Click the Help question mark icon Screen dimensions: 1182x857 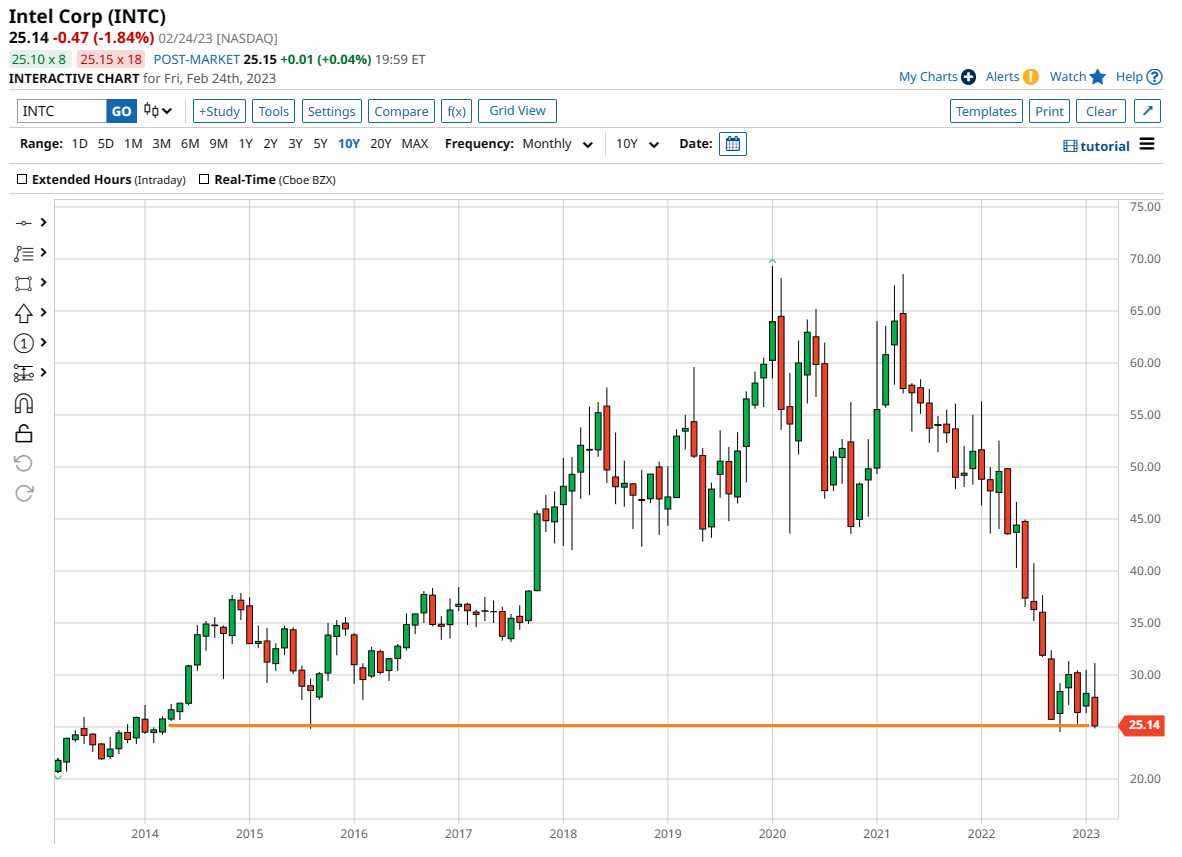click(1154, 77)
